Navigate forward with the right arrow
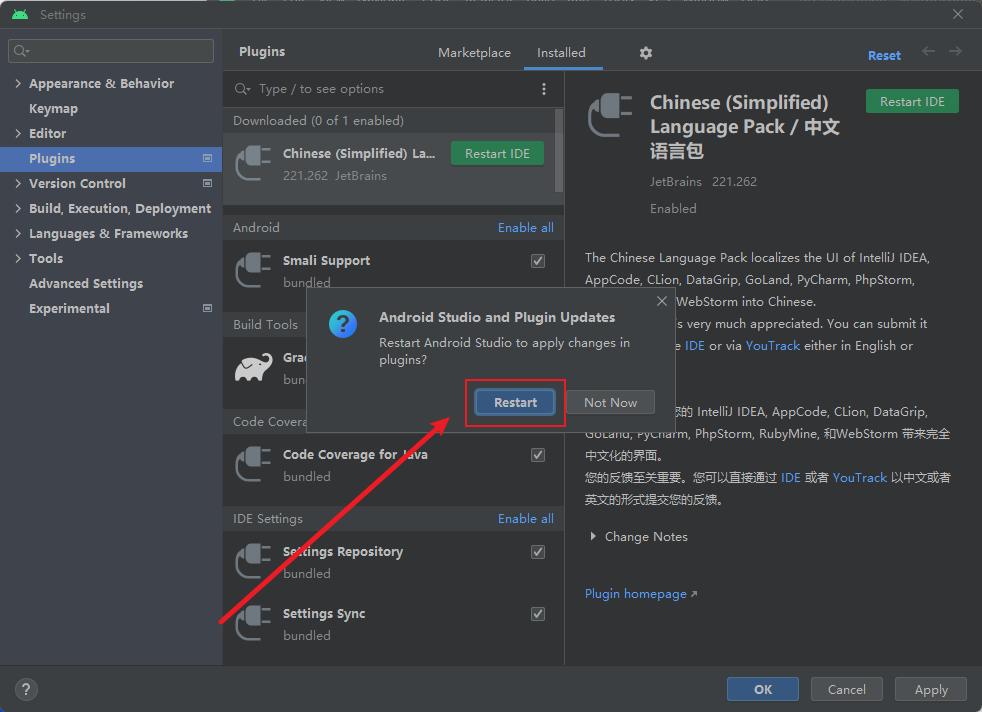Screen dimensions: 982x712 [x=955, y=51]
